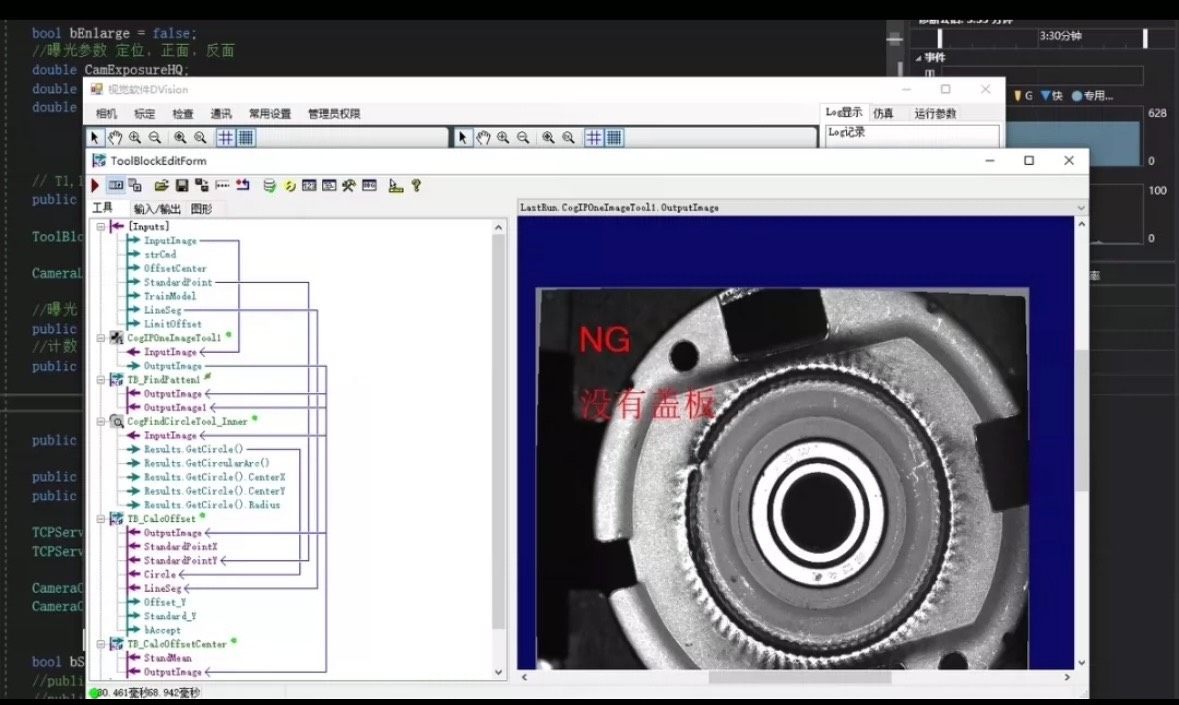Toggle the fine grid icon in right DVision toolbar
1179x705 pixels.
coord(614,138)
